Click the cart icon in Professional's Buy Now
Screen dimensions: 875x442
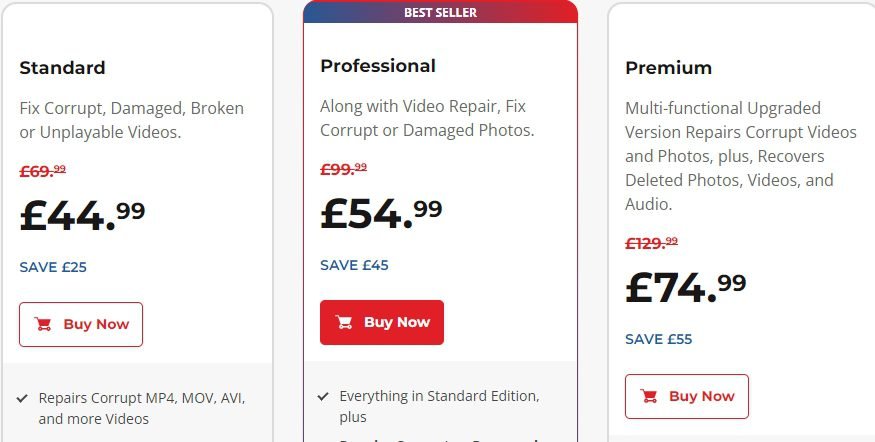tap(344, 322)
